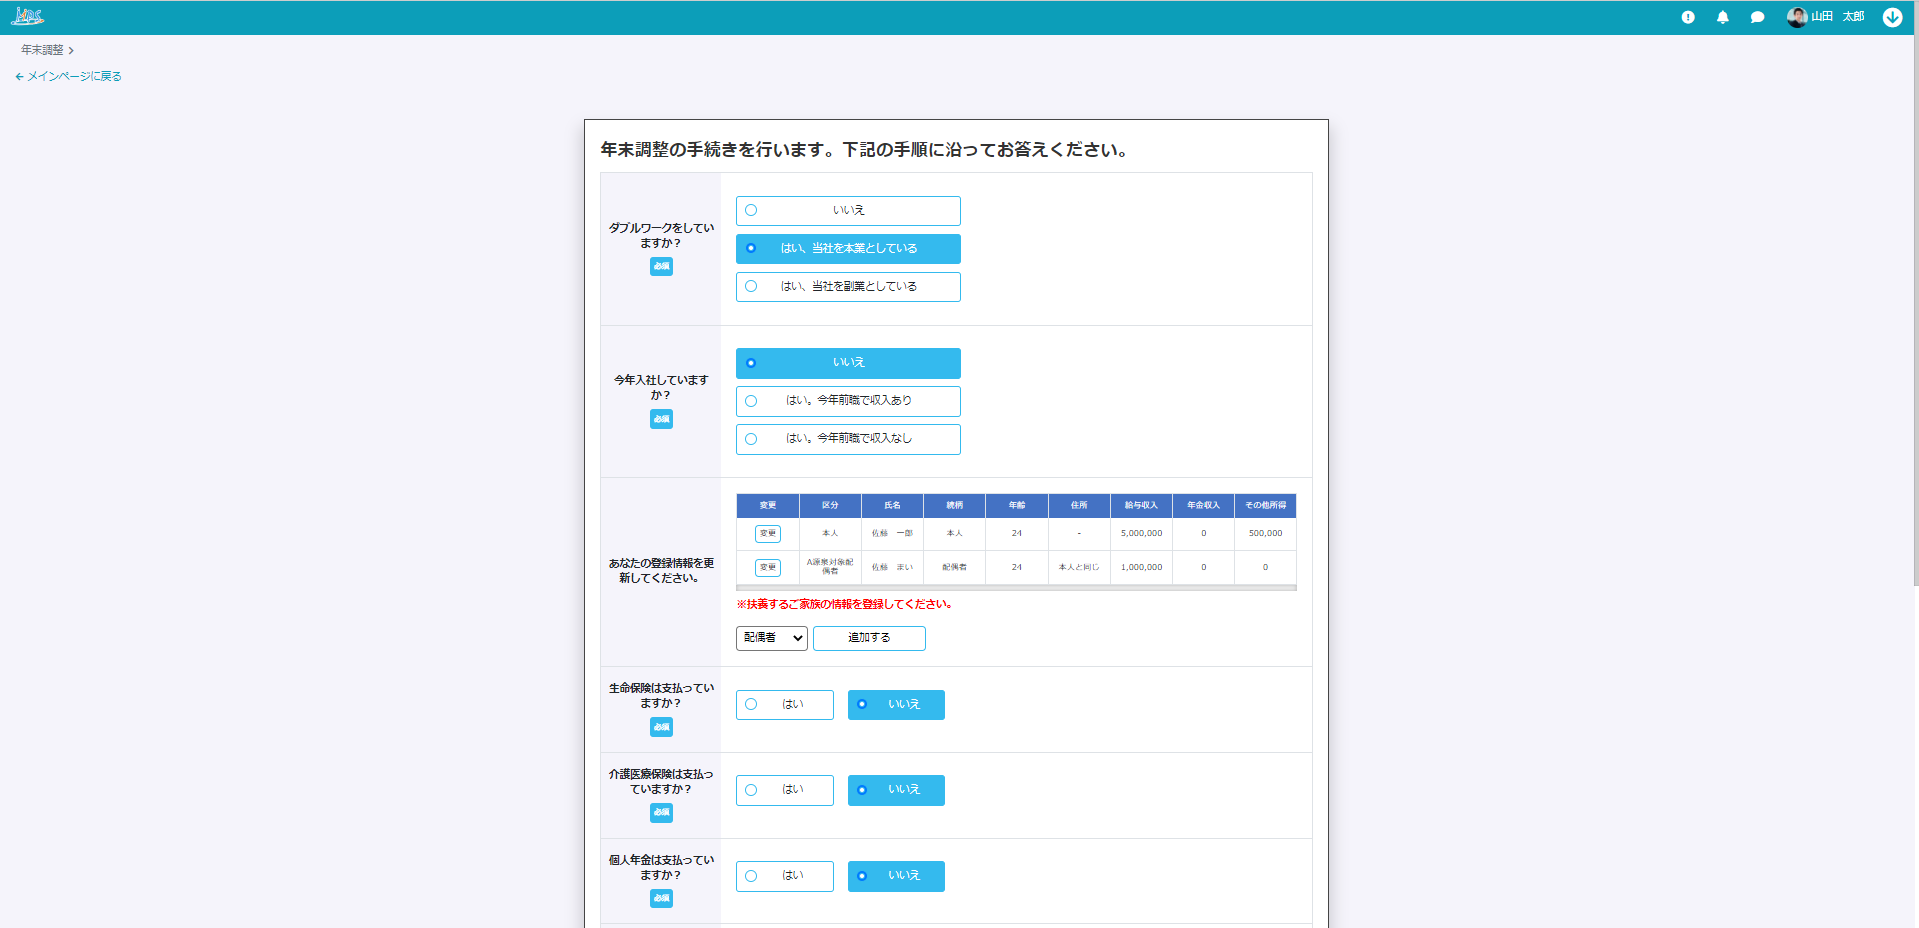Viewport: 1919px width, 928px height.
Task: Click the 年末調整 breadcrumb item
Action: click(42, 50)
